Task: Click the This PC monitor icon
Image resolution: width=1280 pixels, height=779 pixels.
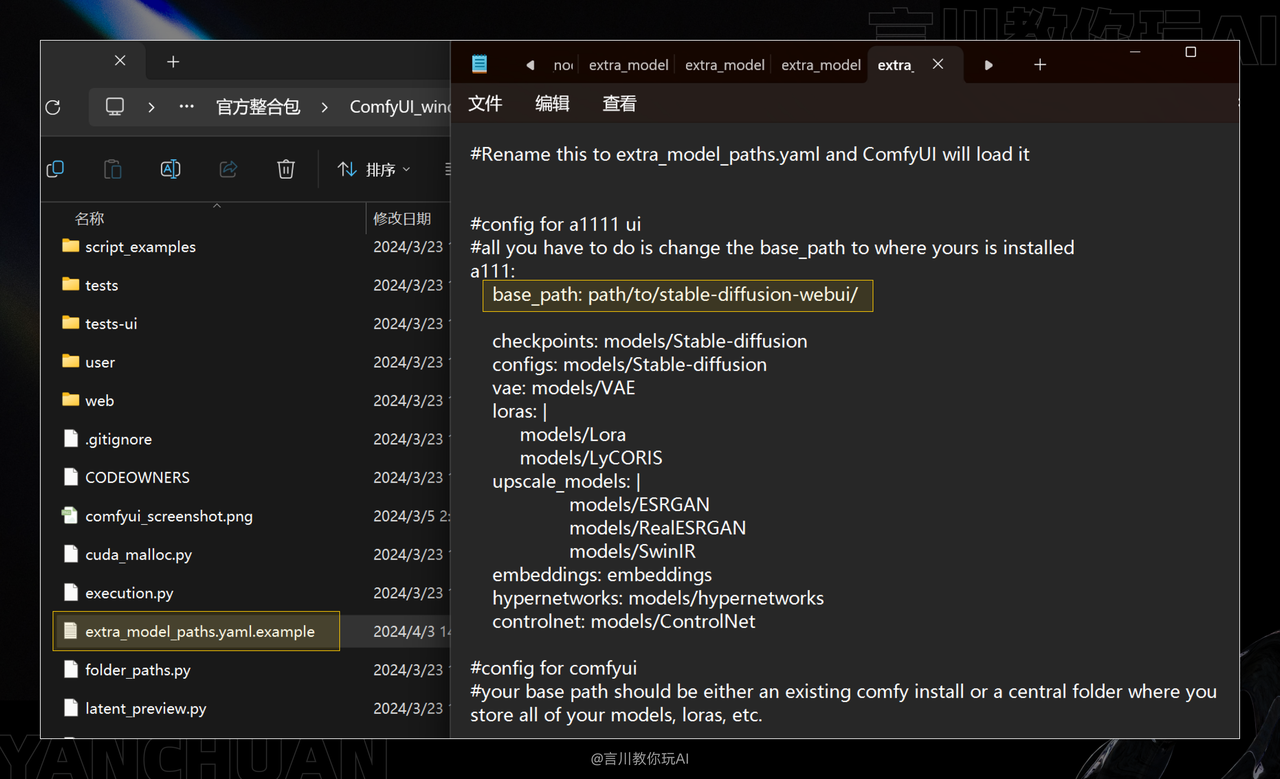Action: point(115,107)
